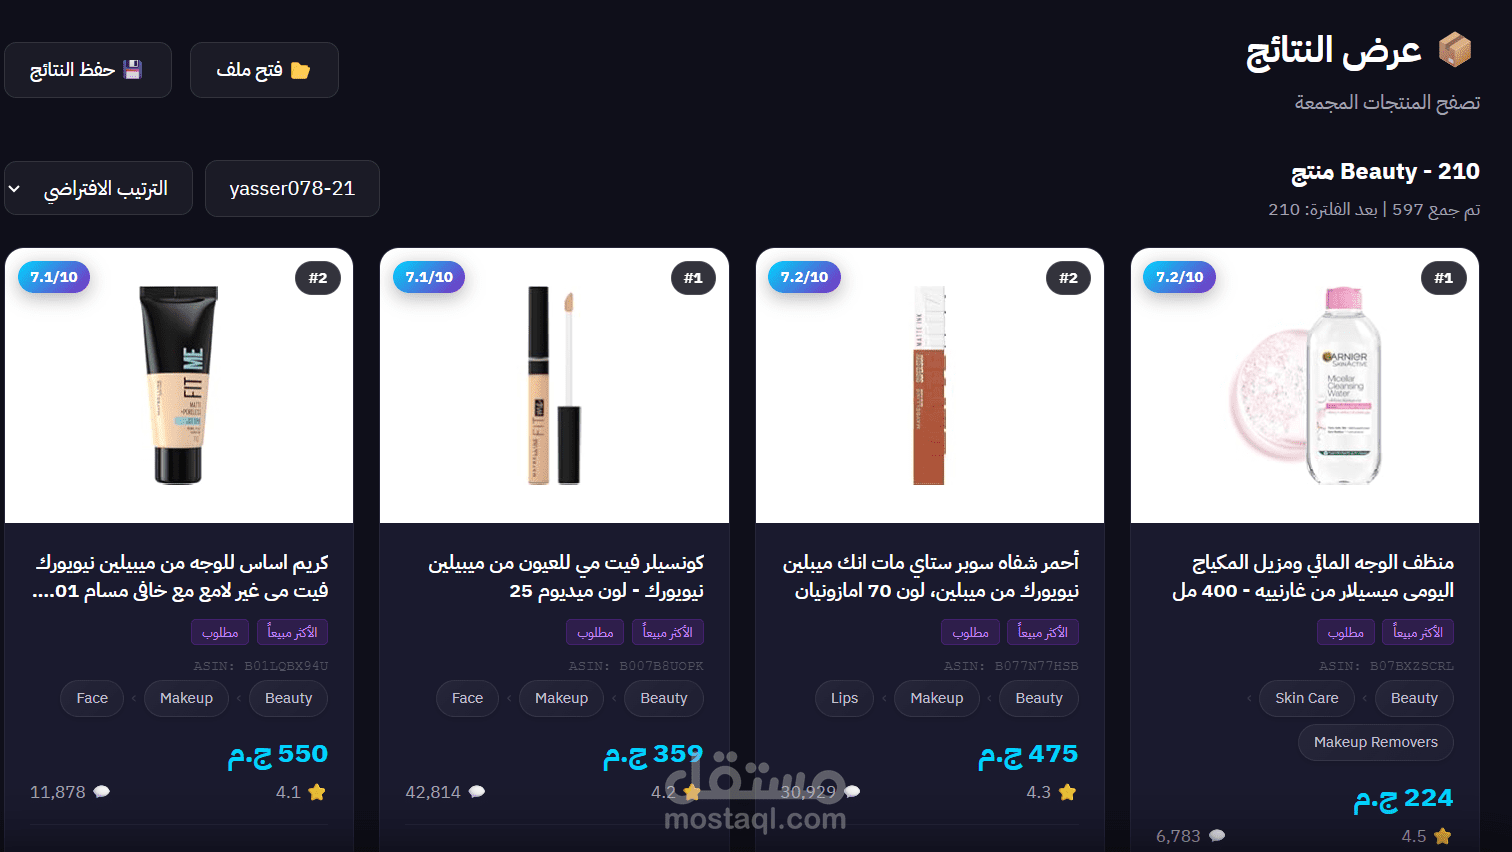Click the floppy disk save icon
Viewport: 1512px width, 852px height.
point(133,70)
